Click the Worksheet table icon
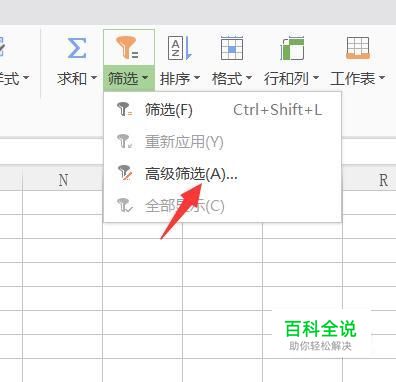The height and width of the screenshot is (382, 396). point(358,48)
